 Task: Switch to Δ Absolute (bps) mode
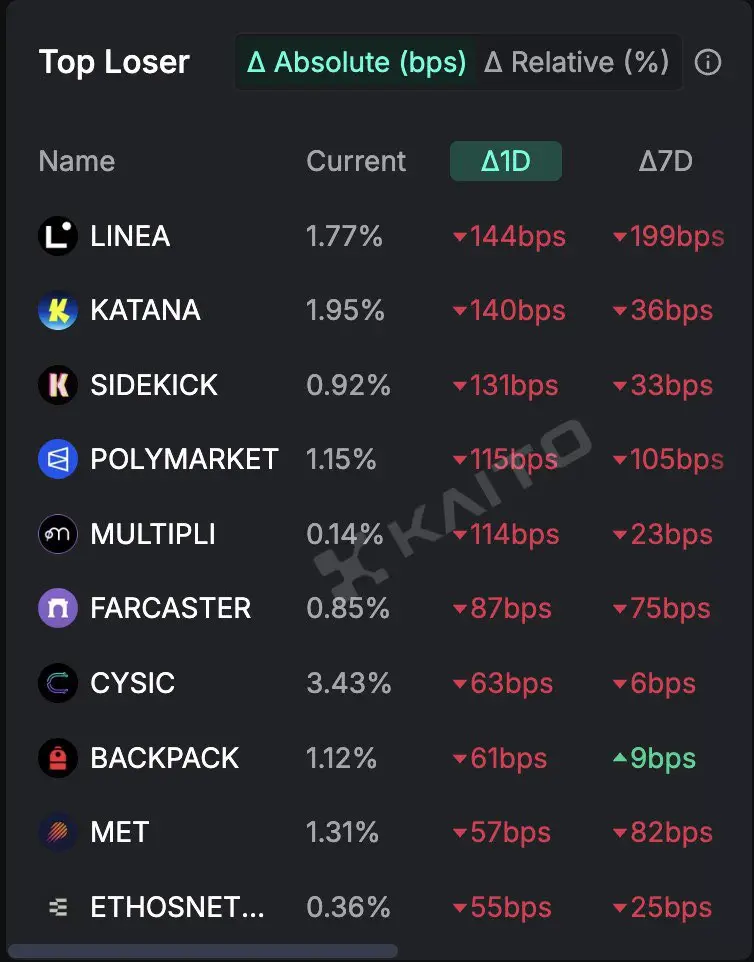(356, 62)
